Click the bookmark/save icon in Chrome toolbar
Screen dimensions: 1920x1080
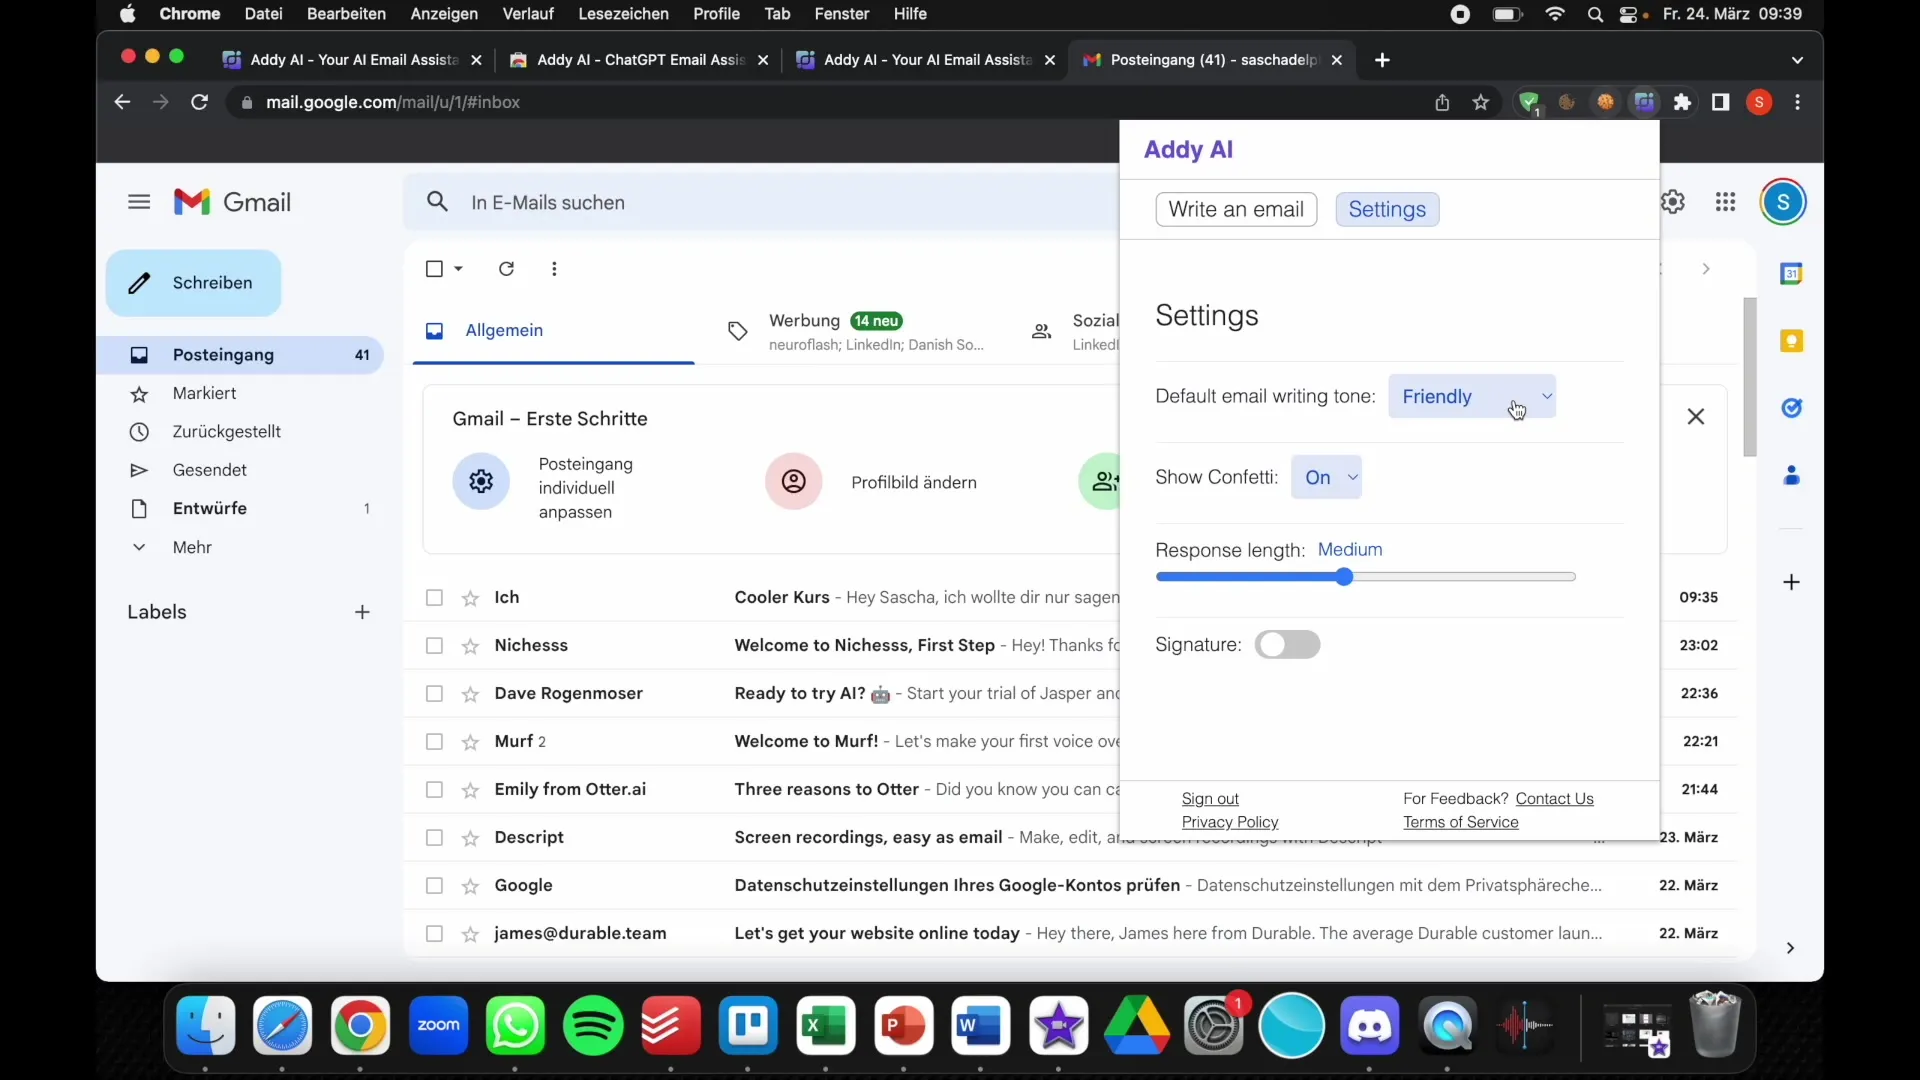[x=1481, y=102]
